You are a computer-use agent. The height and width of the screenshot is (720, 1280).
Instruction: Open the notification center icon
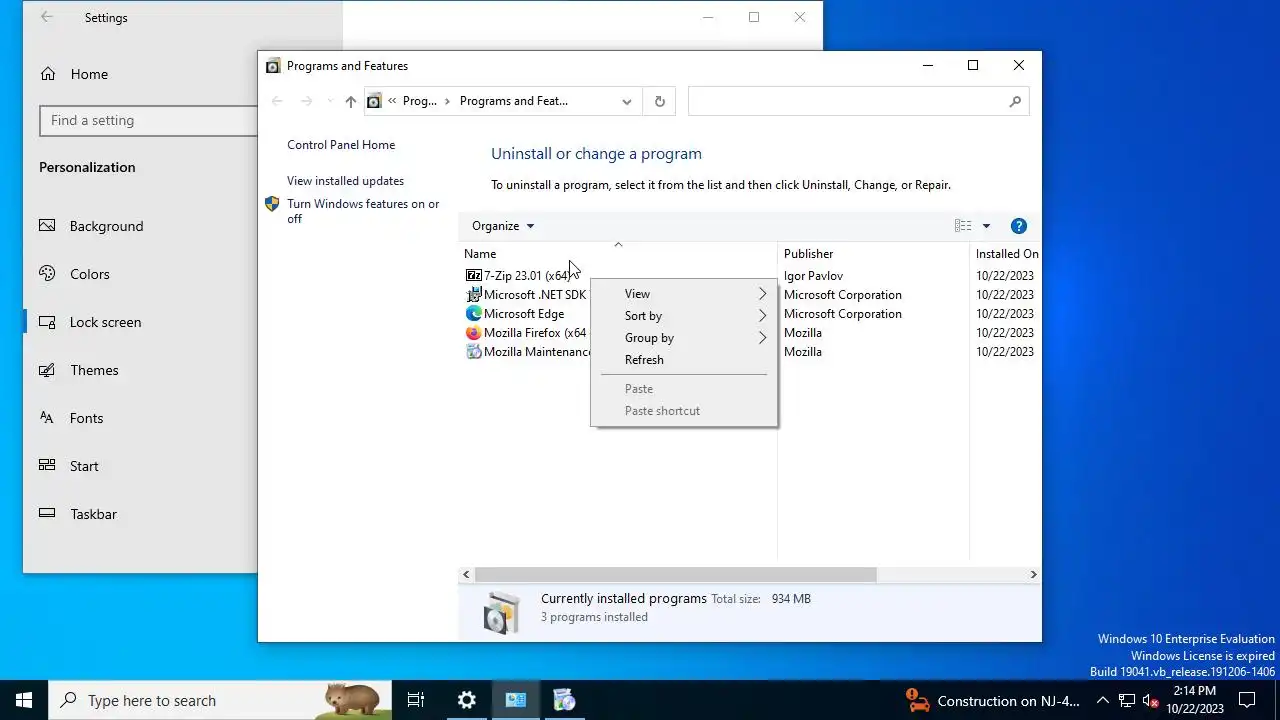[1248, 700]
